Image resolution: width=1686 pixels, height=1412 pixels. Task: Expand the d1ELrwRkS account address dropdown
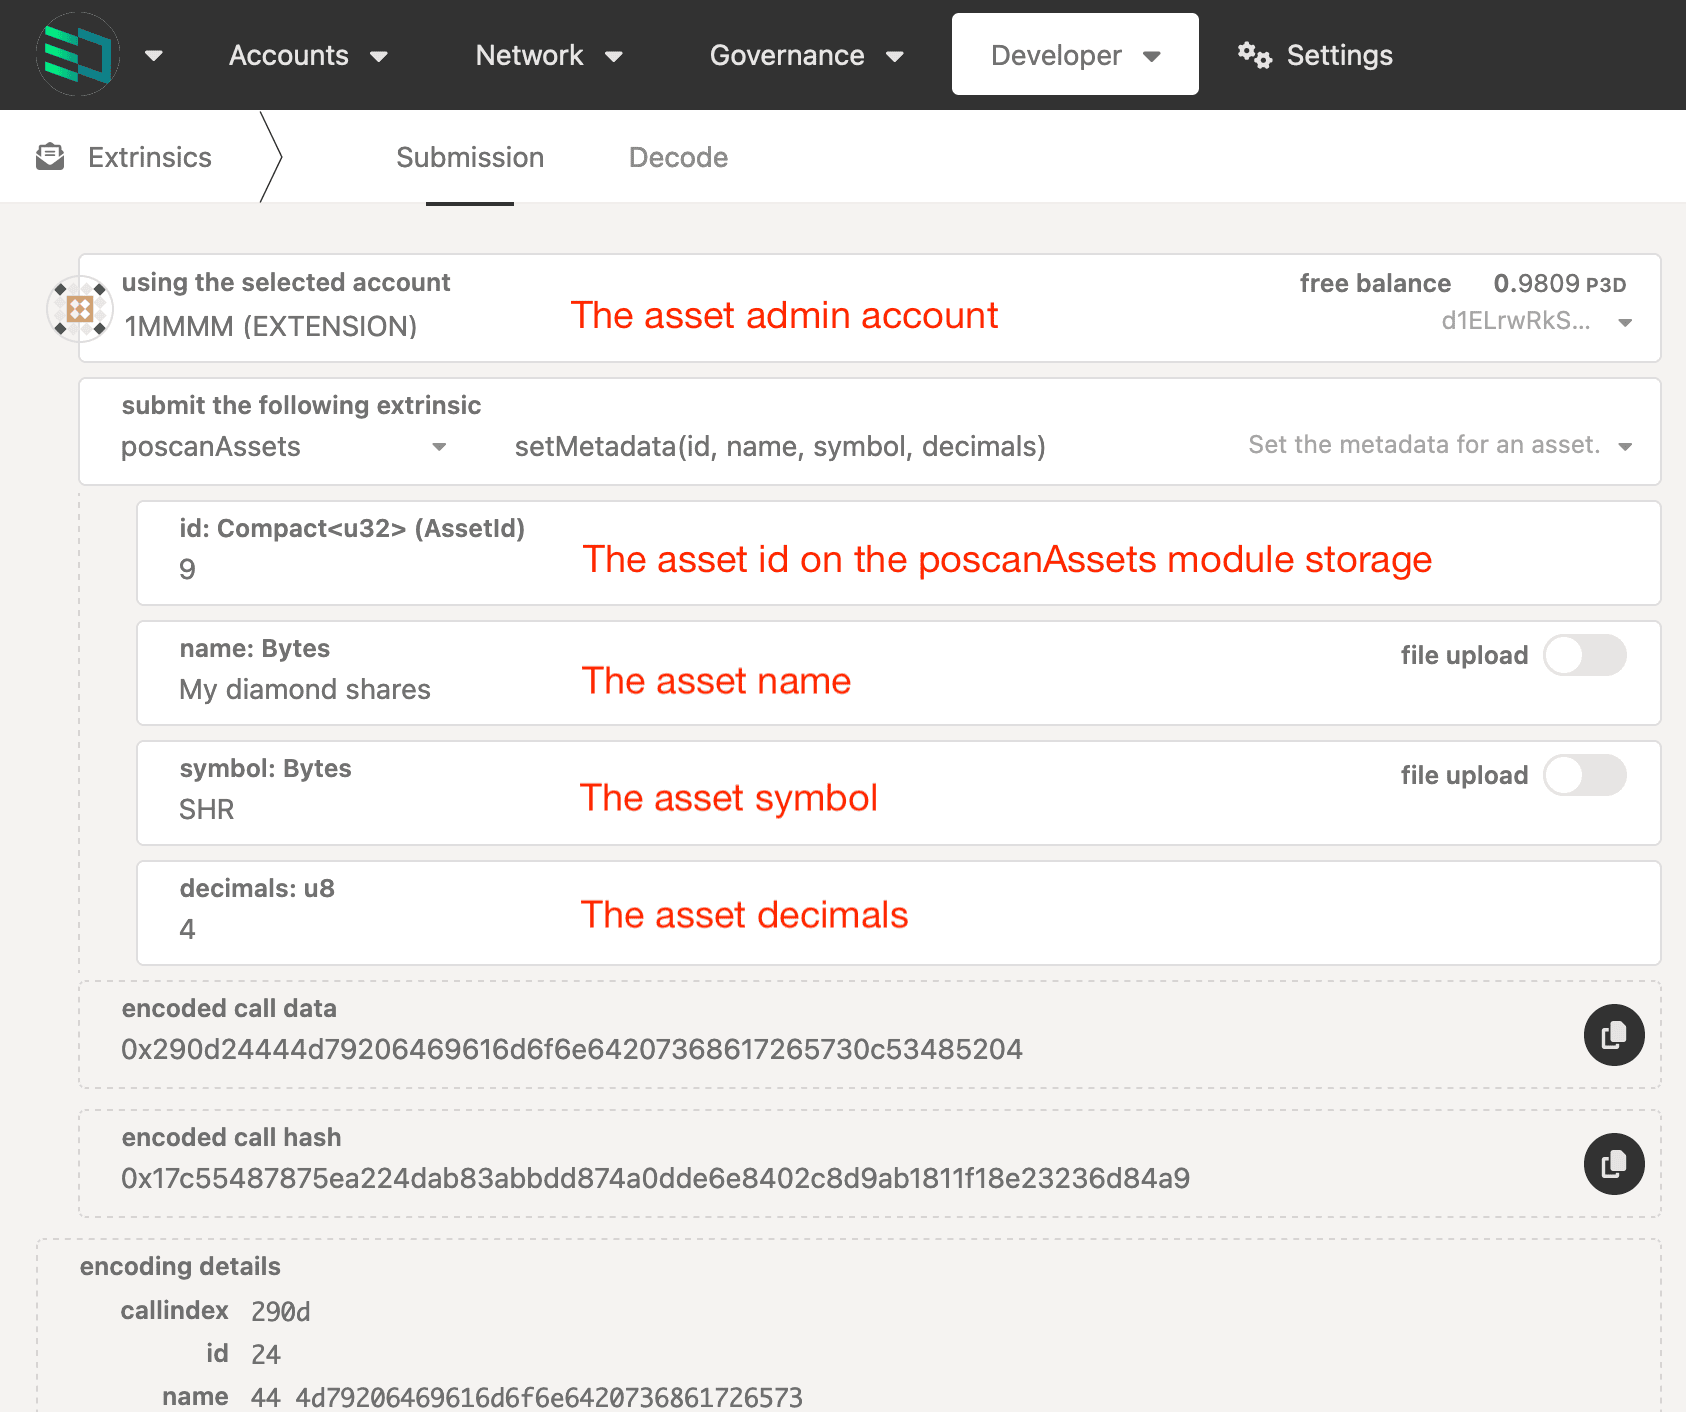[x=1624, y=322]
